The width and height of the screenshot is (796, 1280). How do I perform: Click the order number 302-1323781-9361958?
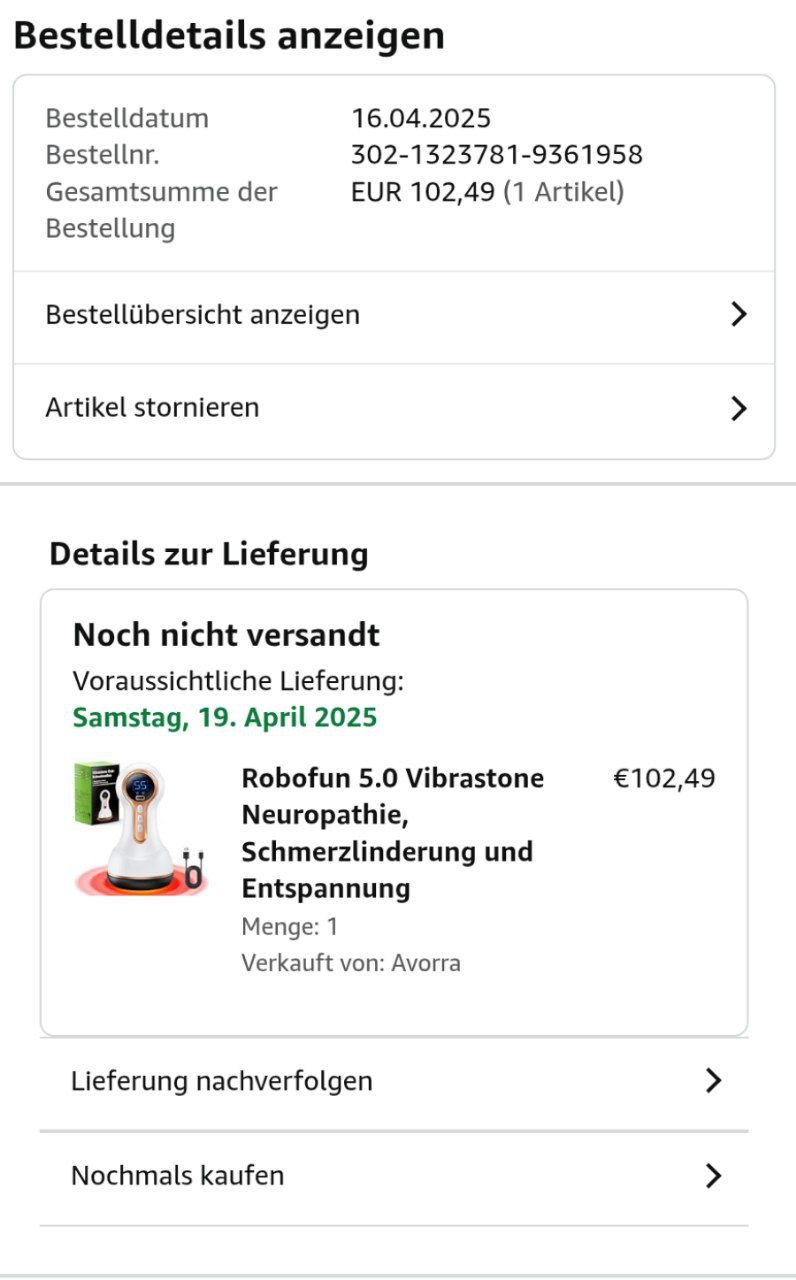[496, 155]
